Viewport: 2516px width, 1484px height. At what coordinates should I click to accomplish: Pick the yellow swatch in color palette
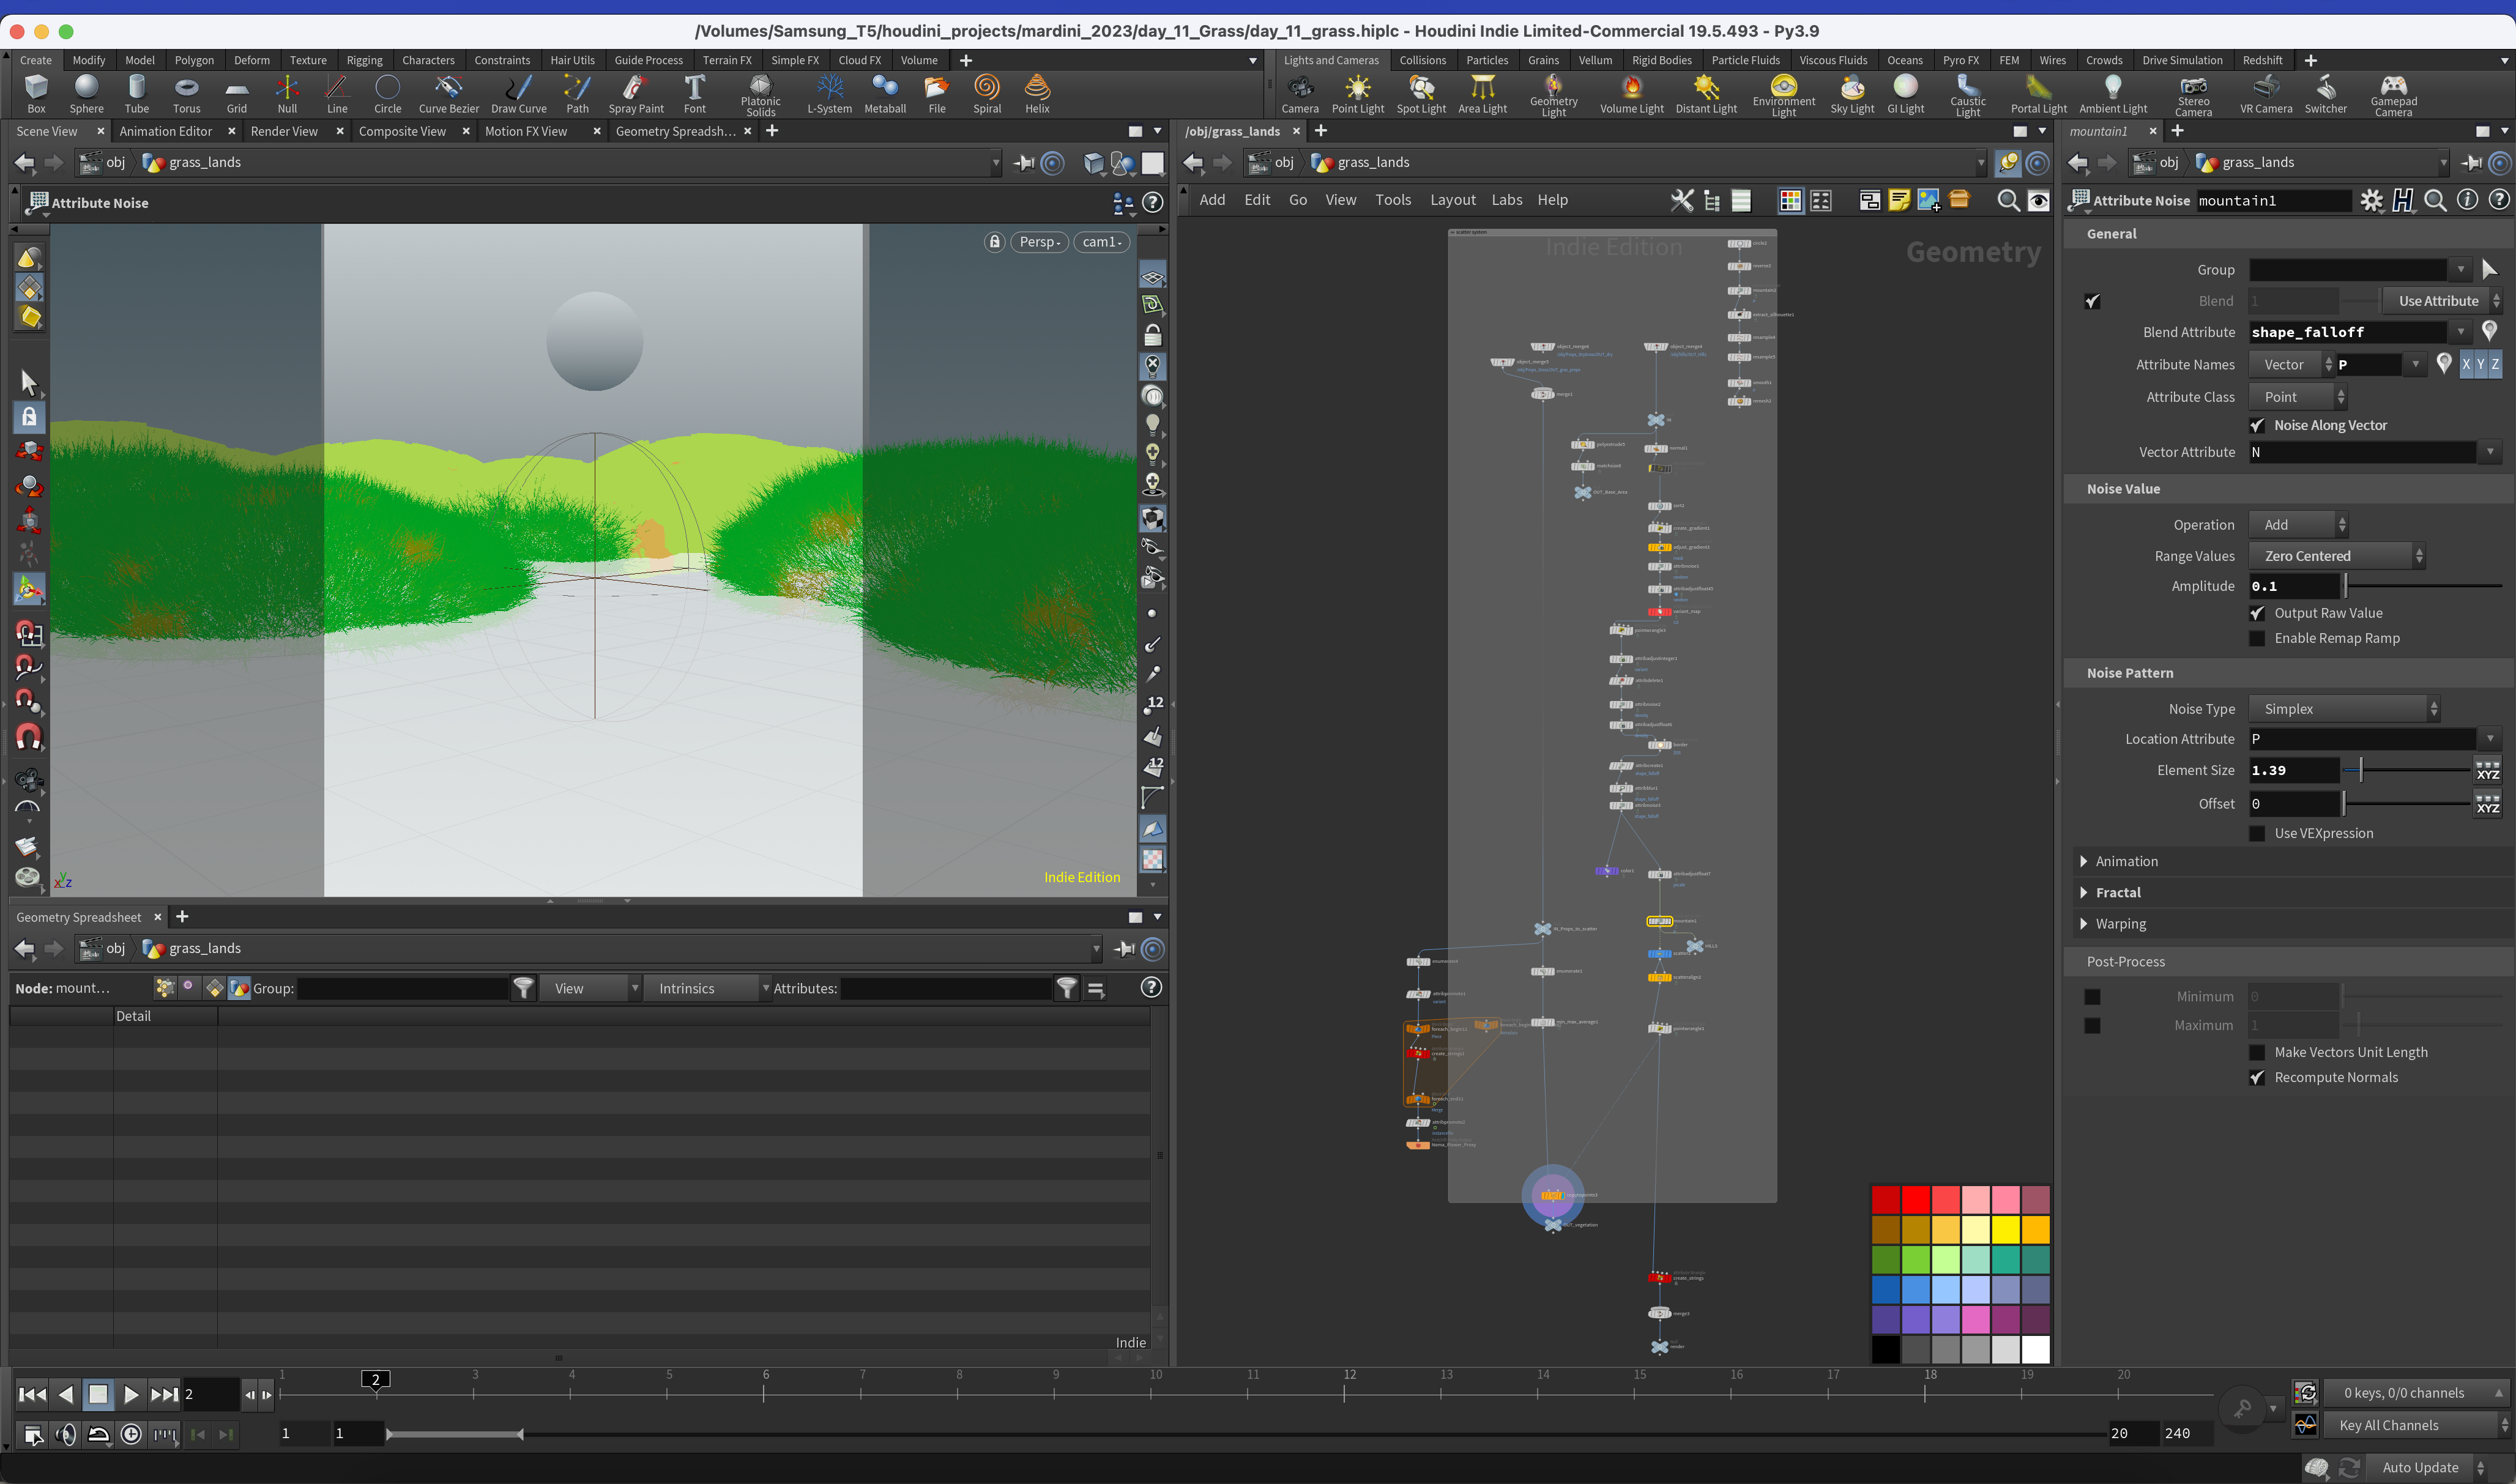pos(2005,1229)
